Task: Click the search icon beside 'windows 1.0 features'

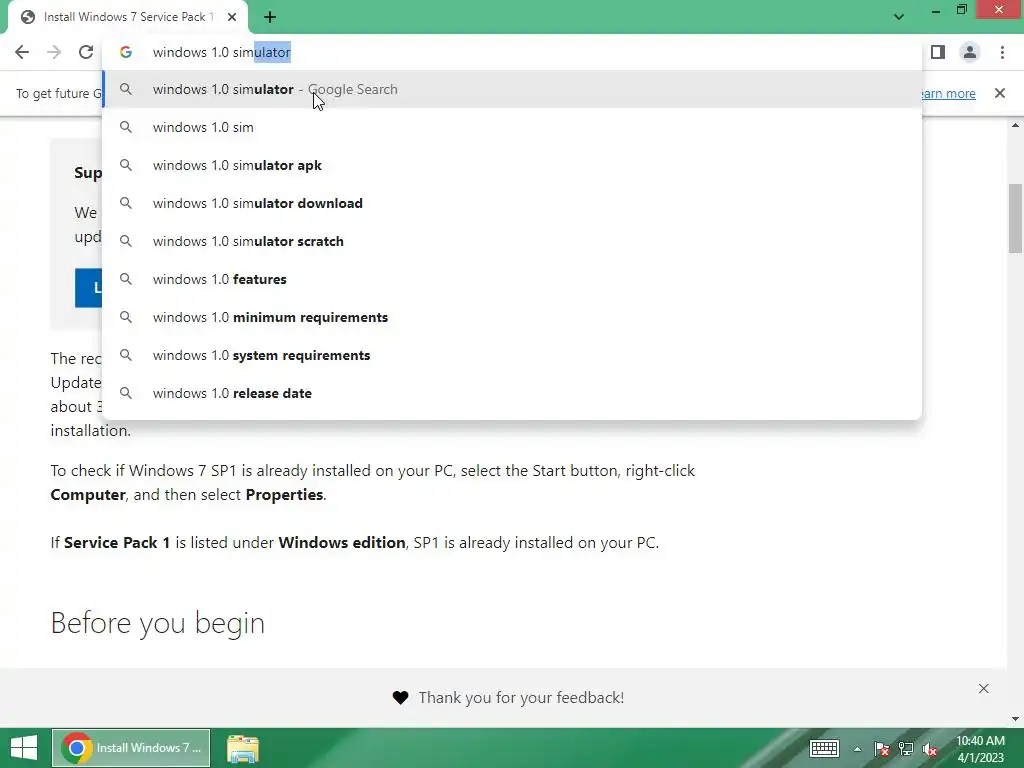Action: [x=126, y=279]
